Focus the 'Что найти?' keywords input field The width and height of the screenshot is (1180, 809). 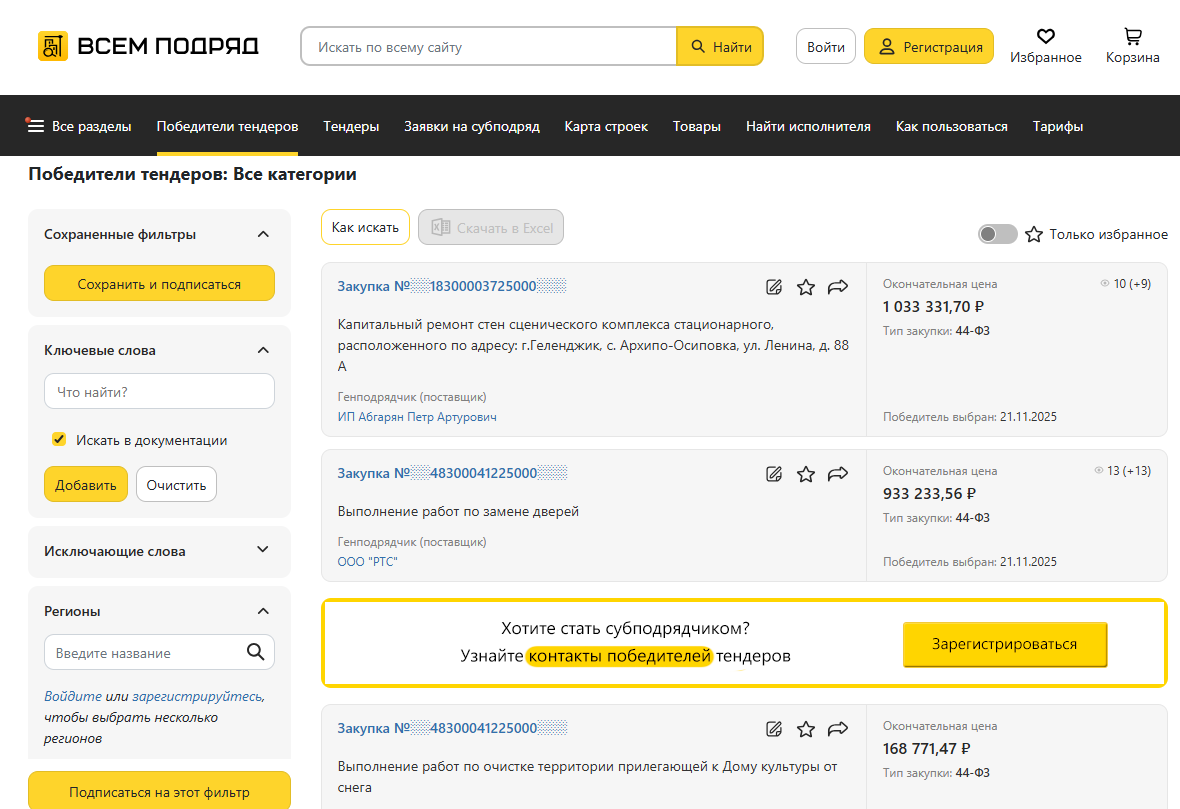pos(159,392)
